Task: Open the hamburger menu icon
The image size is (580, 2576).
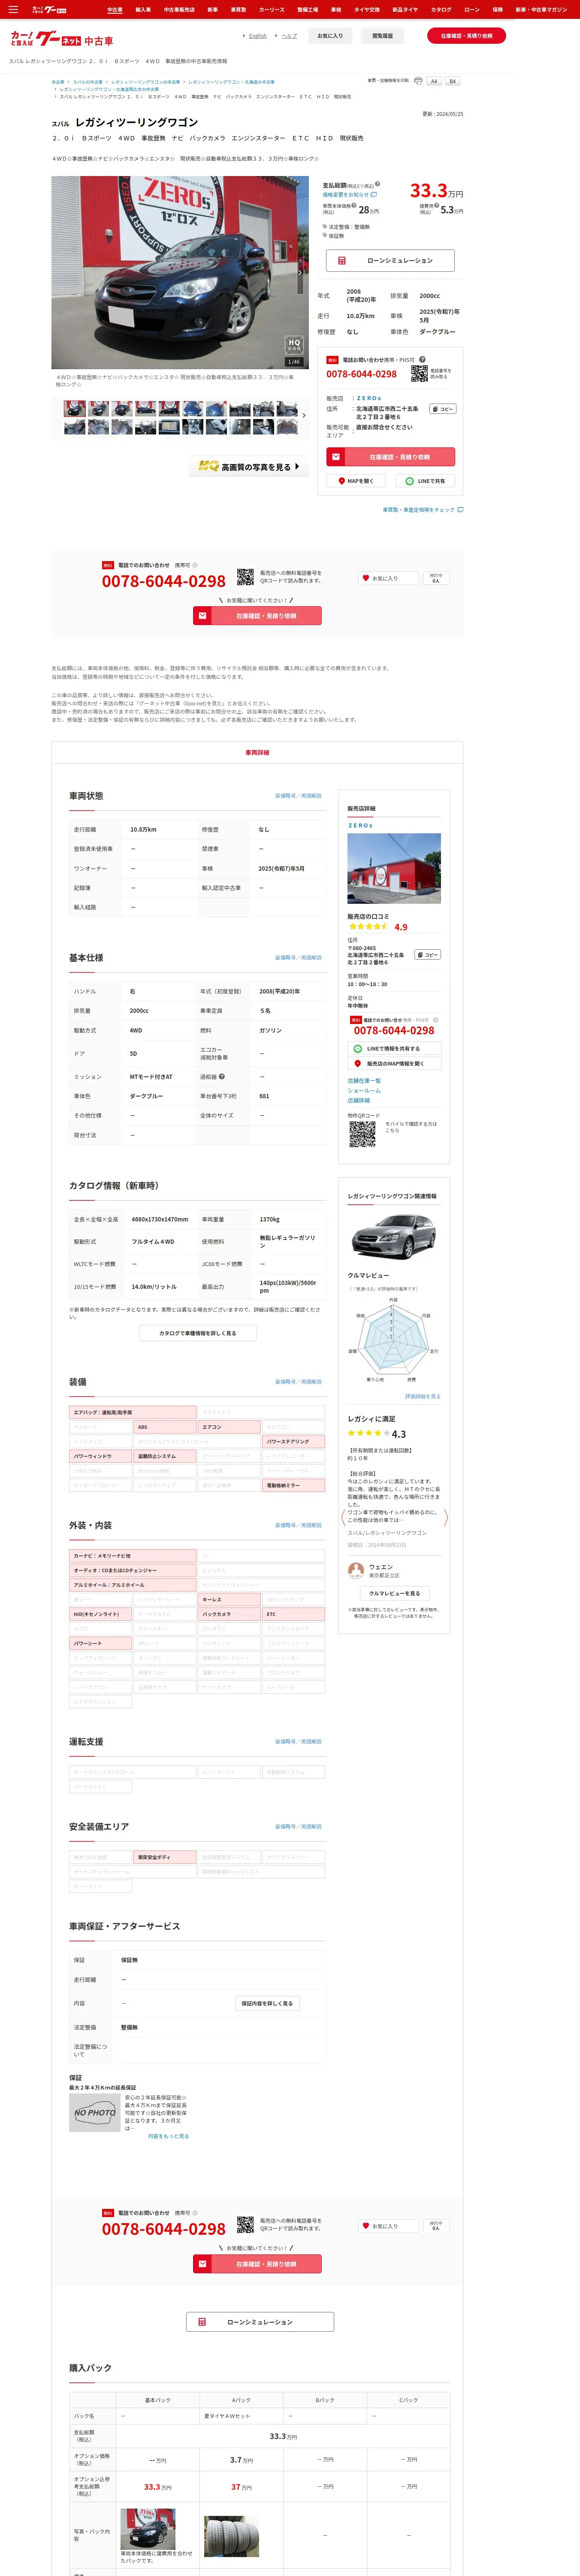Action: pyautogui.click(x=13, y=9)
